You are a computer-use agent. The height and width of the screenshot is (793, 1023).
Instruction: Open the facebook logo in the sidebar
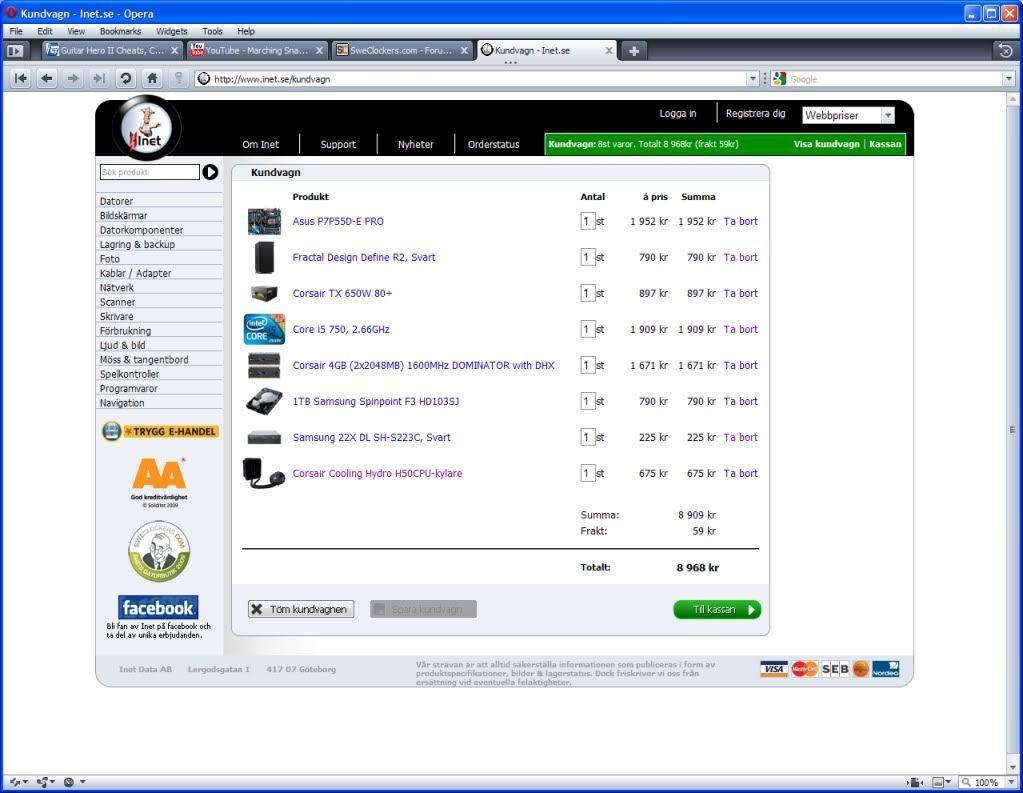click(158, 607)
